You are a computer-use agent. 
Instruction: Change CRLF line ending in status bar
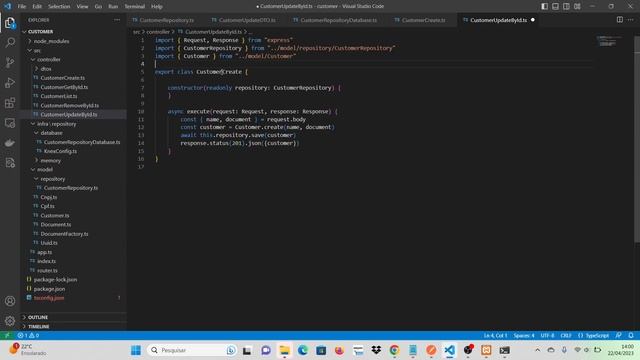pos(566,336)
